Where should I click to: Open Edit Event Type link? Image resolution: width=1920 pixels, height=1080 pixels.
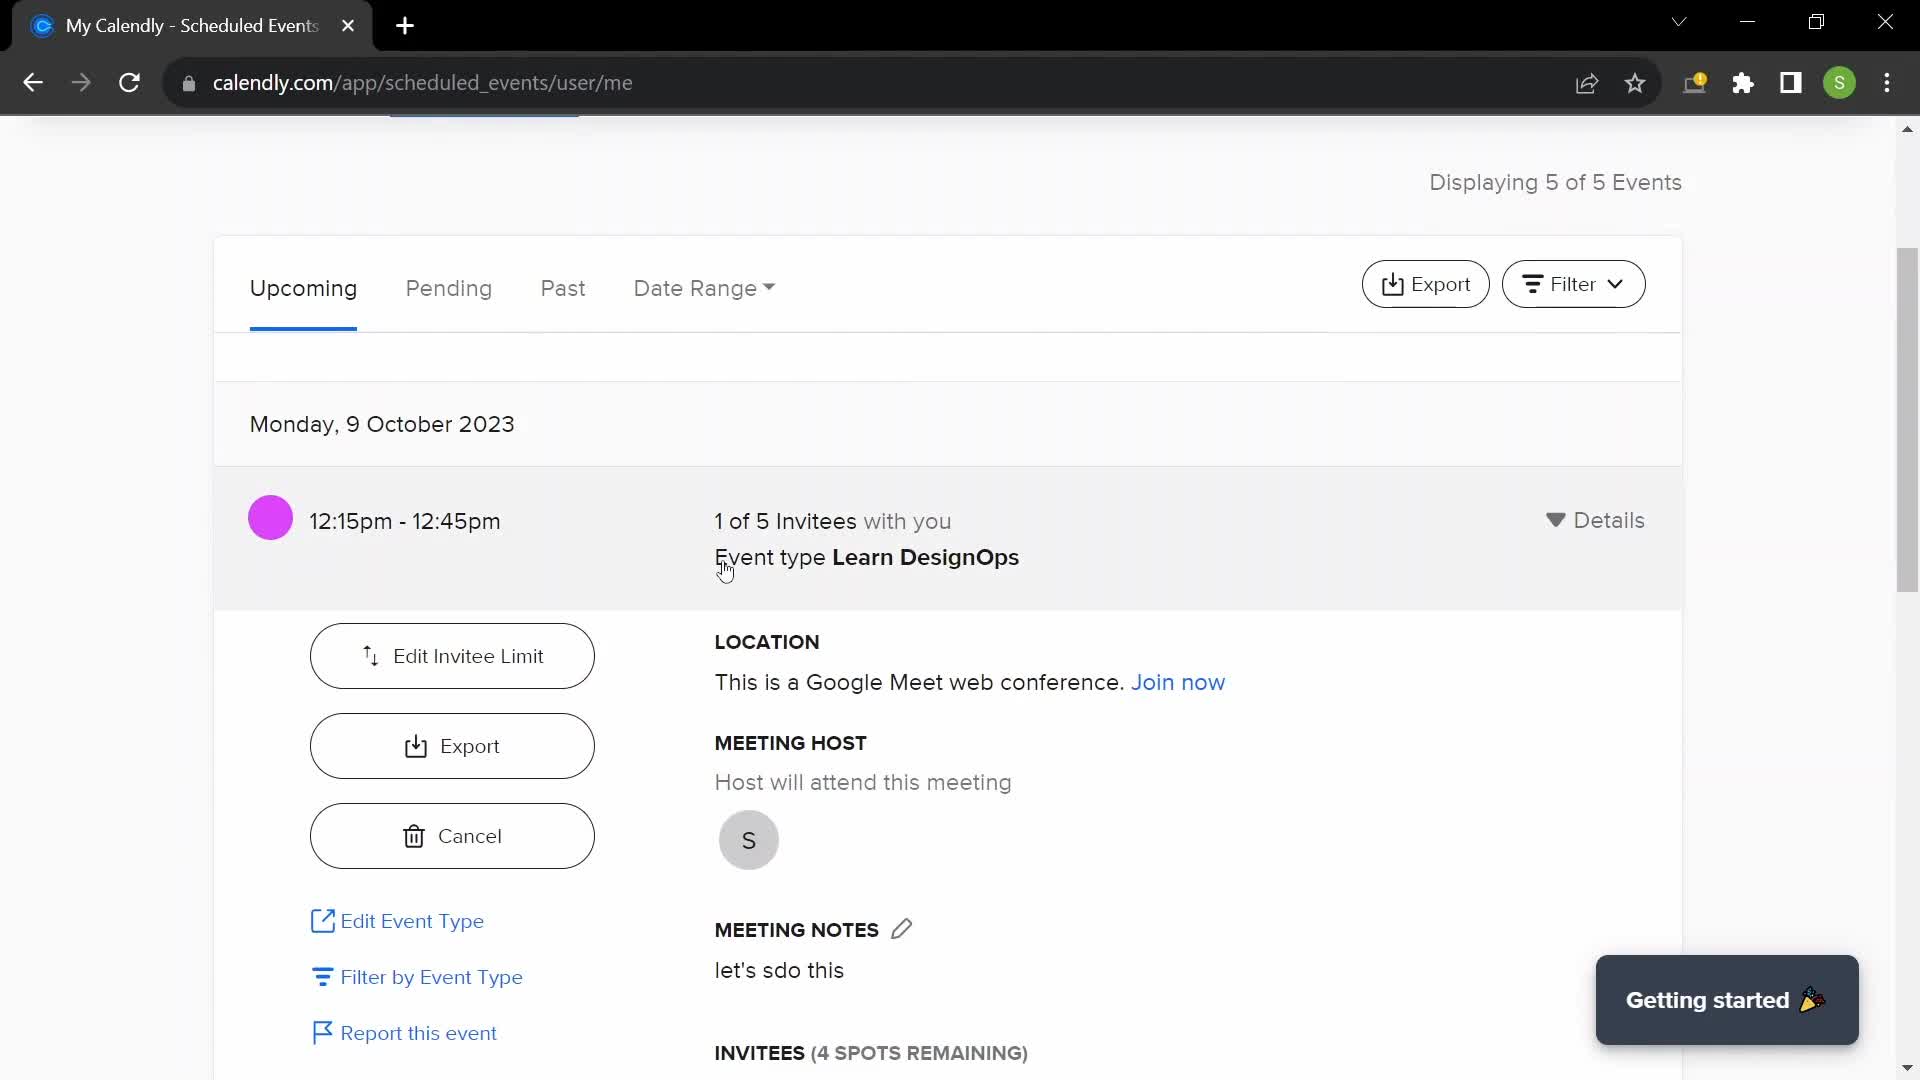[x=398, y=921]
